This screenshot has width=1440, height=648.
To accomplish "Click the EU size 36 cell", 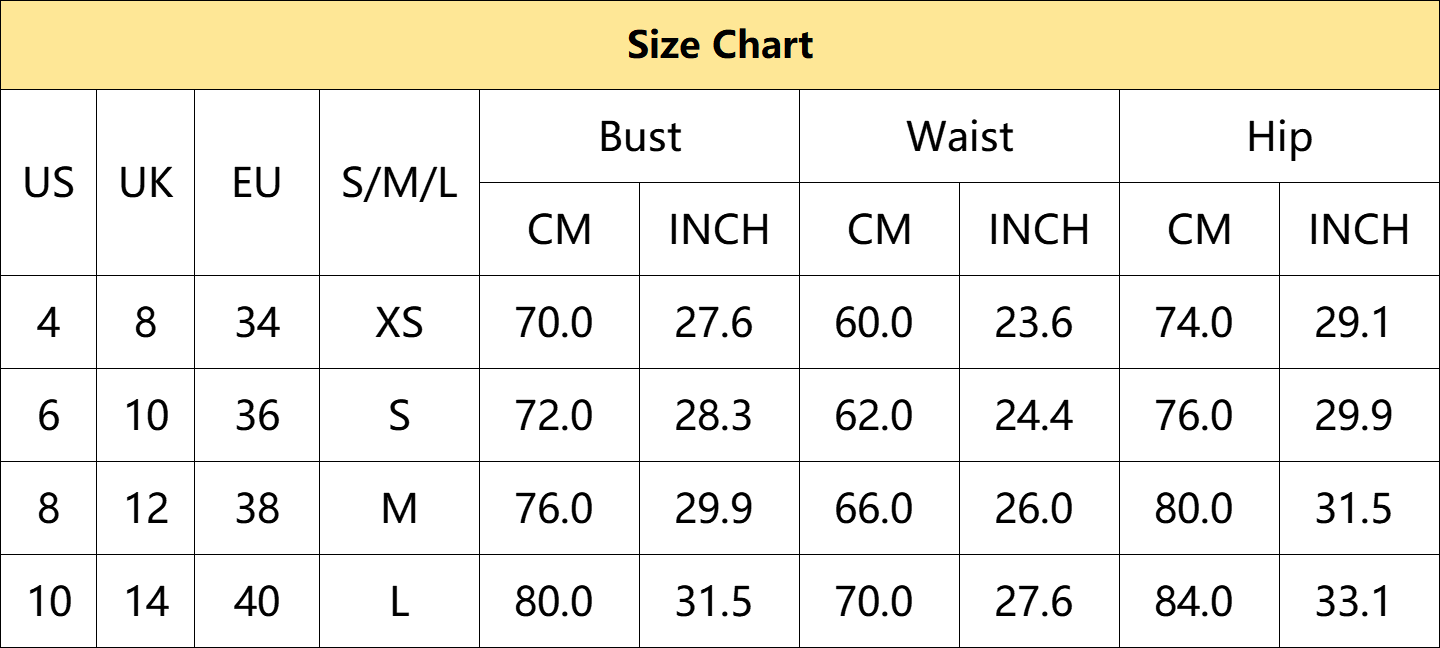I will 257,416.
